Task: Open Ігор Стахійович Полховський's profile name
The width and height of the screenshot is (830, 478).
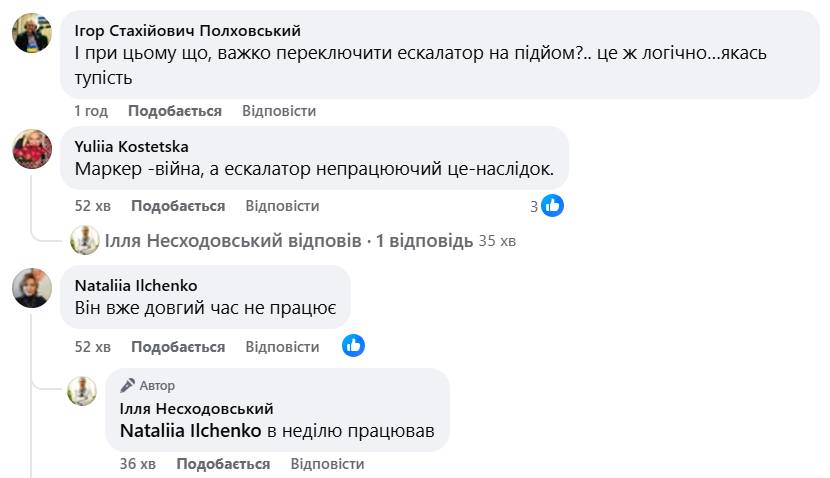Action: coord(188,31)
